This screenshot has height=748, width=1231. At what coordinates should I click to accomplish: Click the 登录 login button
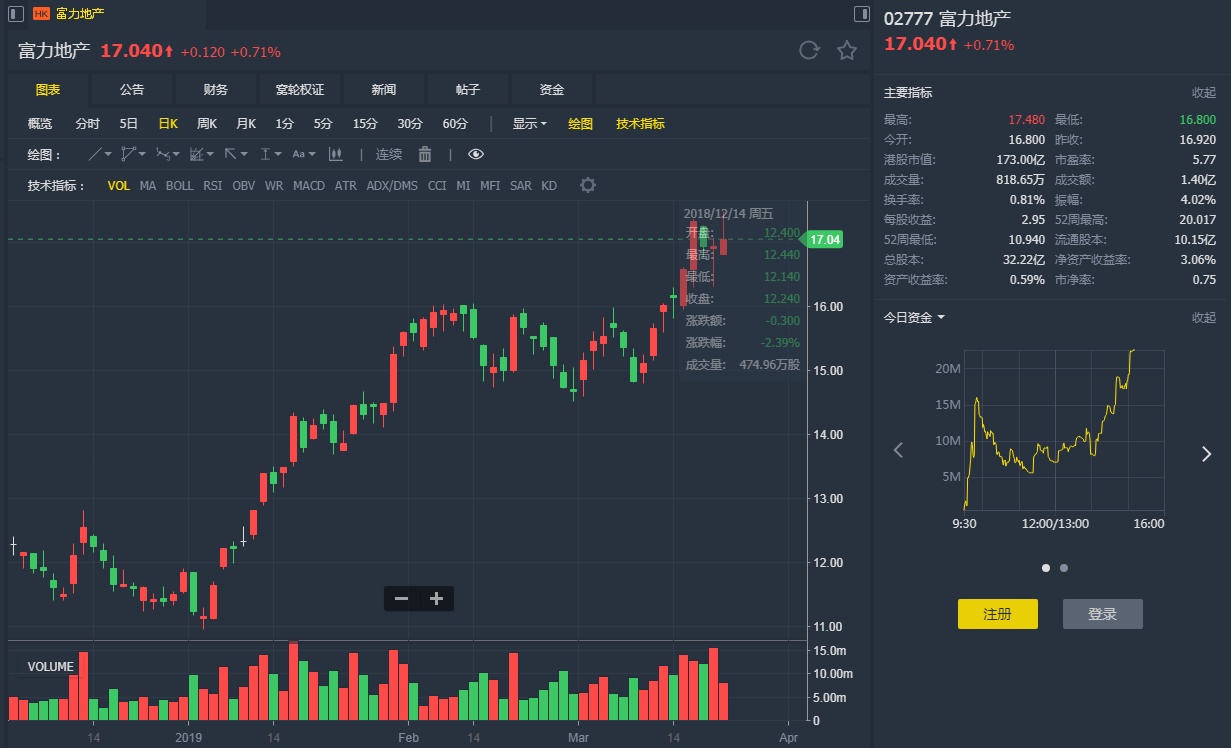[x=1102, y=614]
